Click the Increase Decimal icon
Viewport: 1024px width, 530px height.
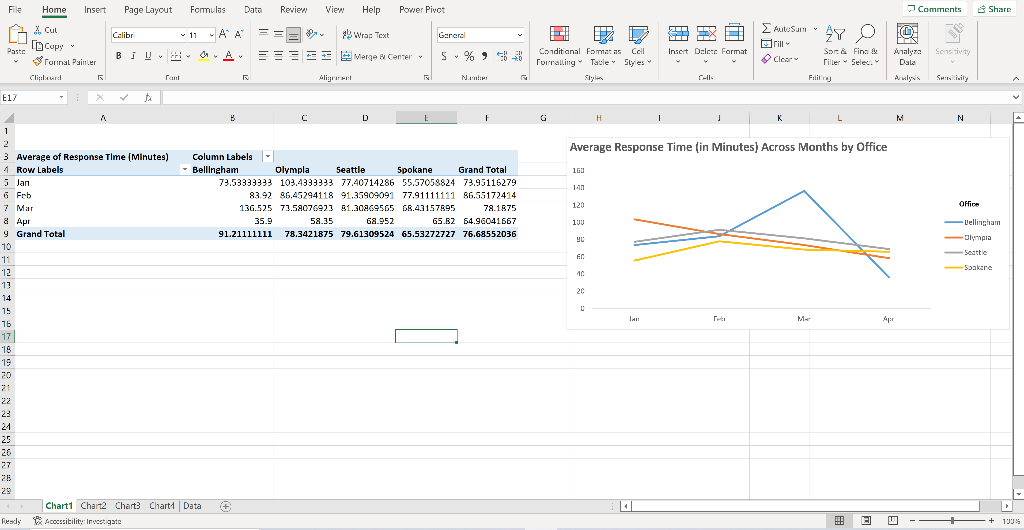[502, 56]
